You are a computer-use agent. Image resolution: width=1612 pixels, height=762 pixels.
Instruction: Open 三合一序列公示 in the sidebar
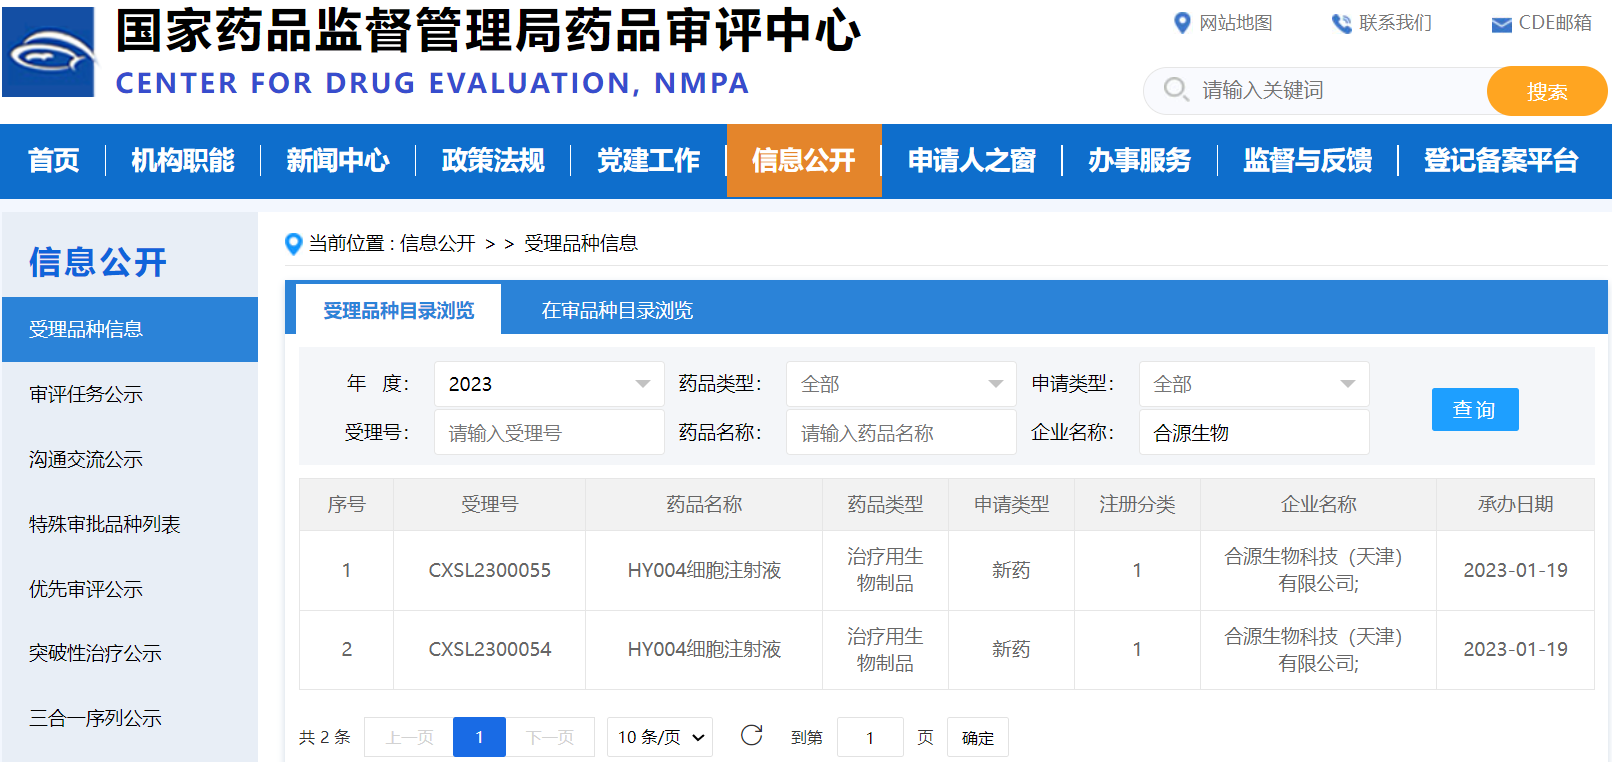point(95,718)
